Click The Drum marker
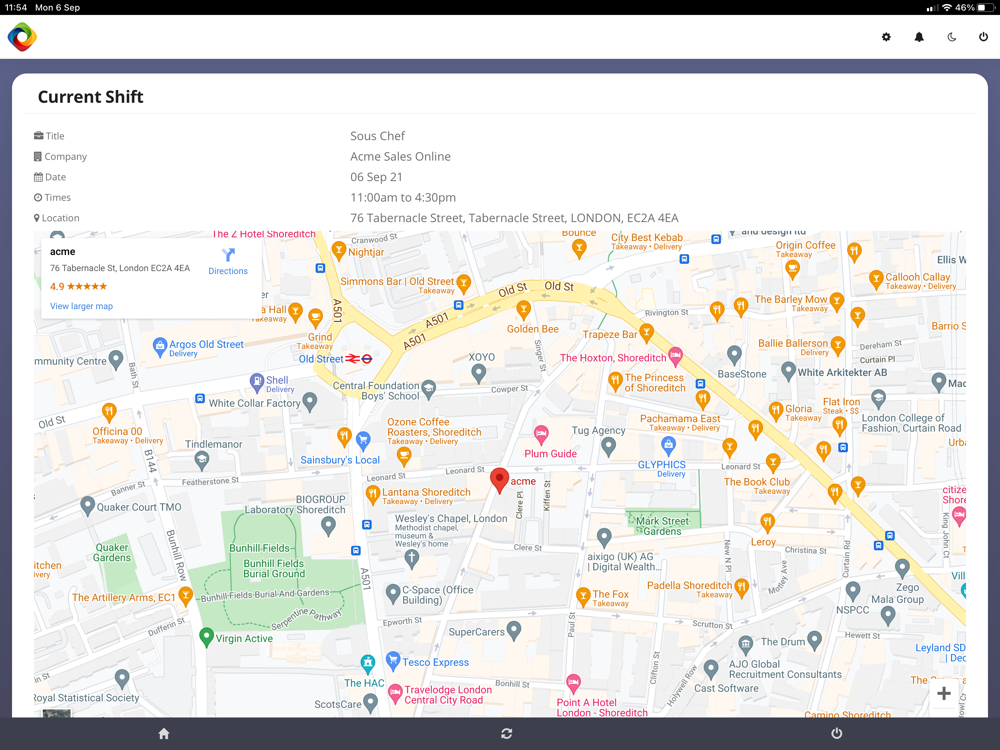Viewport: 1000px width, 750px height. pyautogui.click(x=814, y=640)
